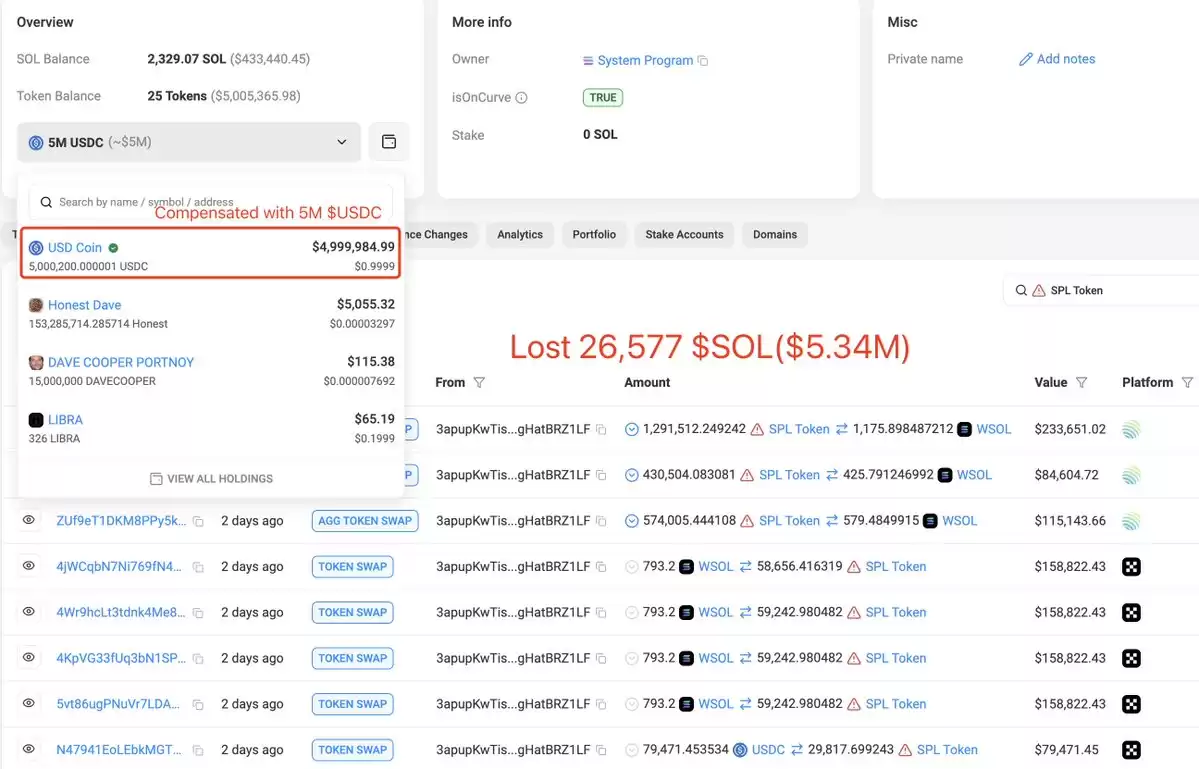The height and width of the screenshot is (769, 1199).
Task: Click the swap arrows icon in the 1,291,512.249242 row
Action: (841, 430)
